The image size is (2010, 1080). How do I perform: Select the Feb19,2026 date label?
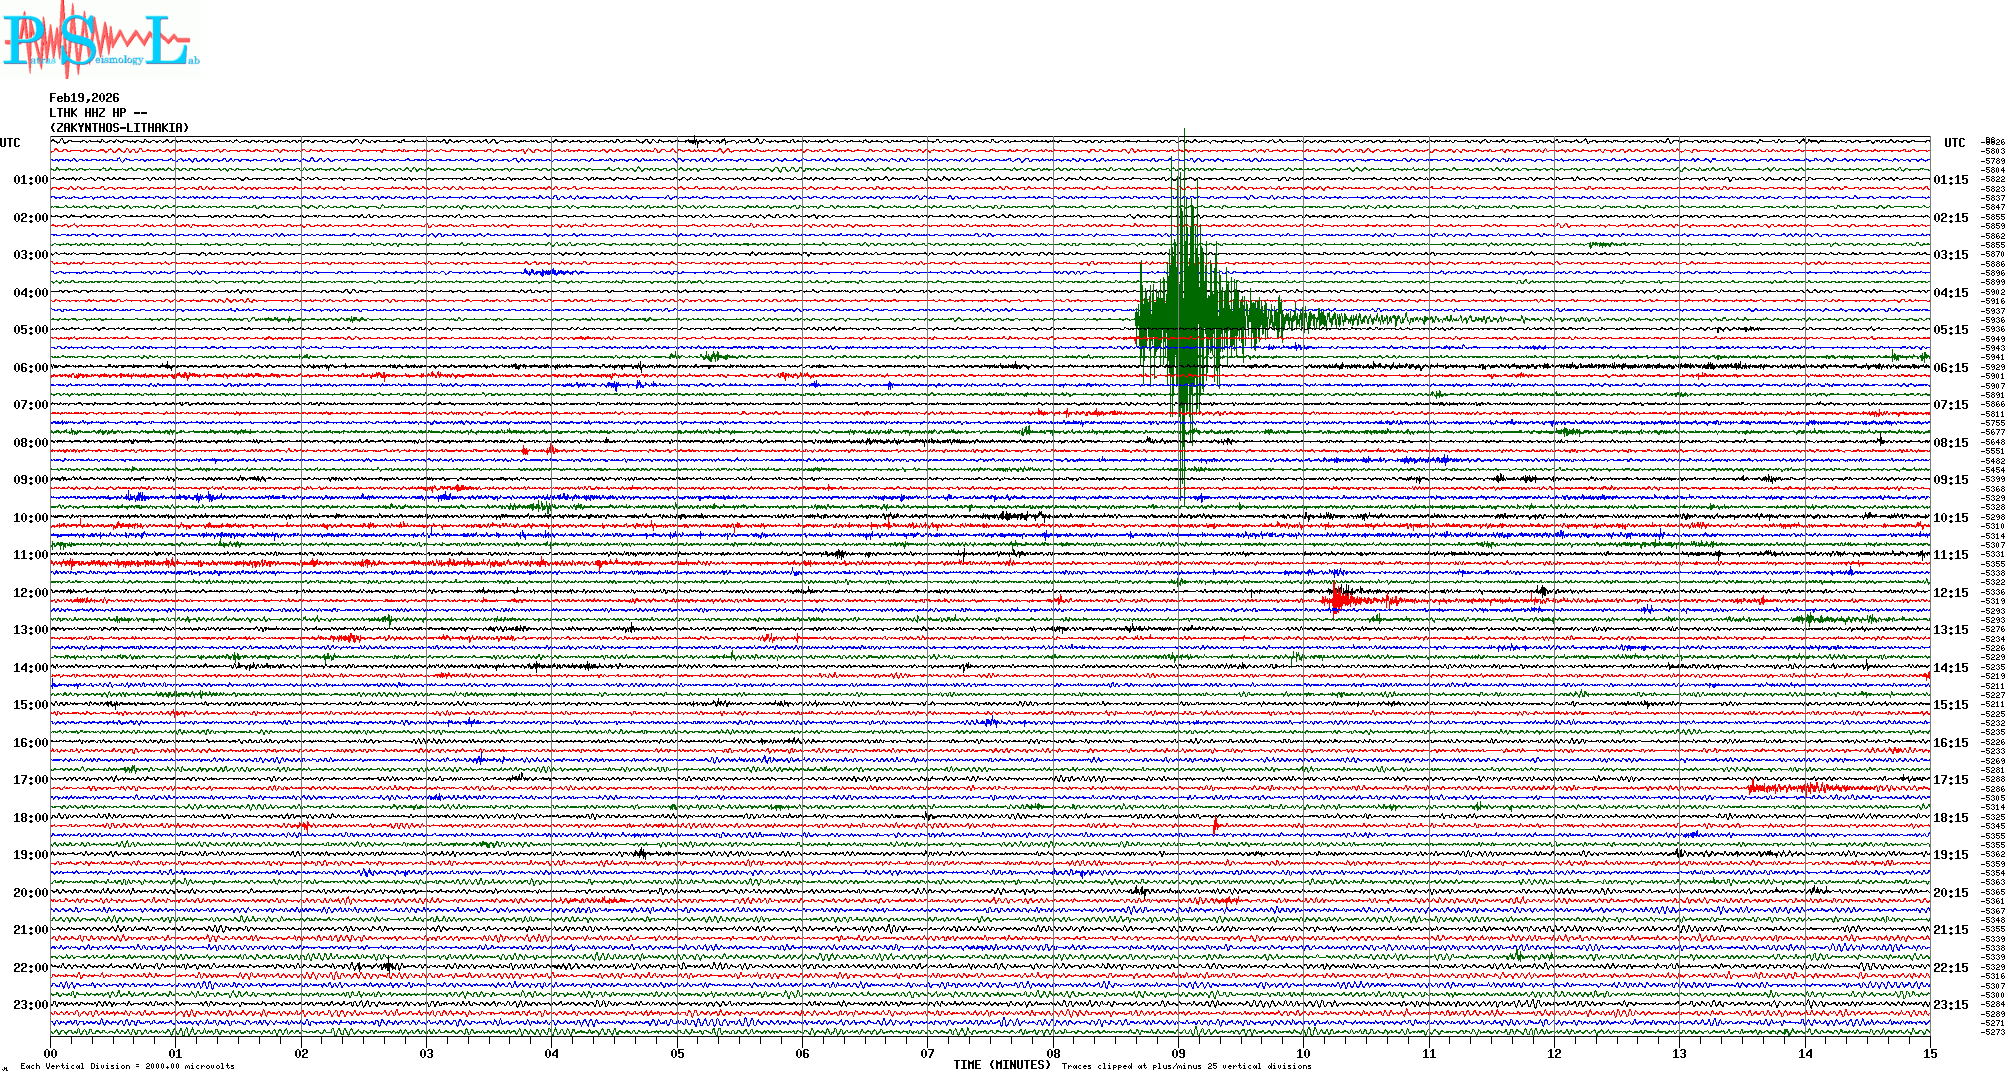coord(84,98)
